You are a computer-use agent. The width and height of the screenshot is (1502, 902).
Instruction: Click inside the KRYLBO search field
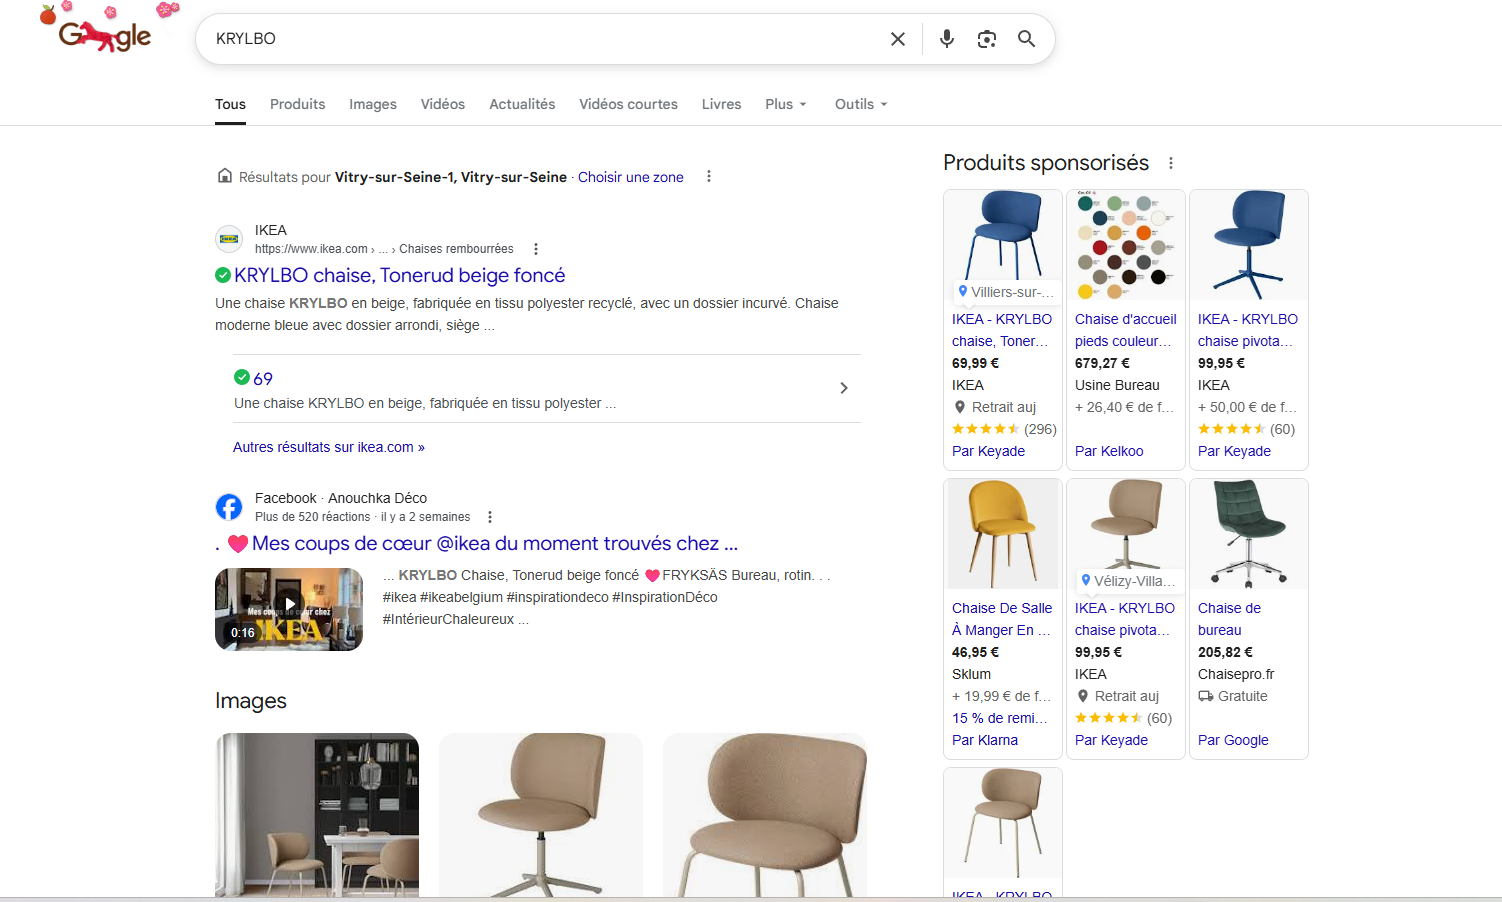[540, 39]
